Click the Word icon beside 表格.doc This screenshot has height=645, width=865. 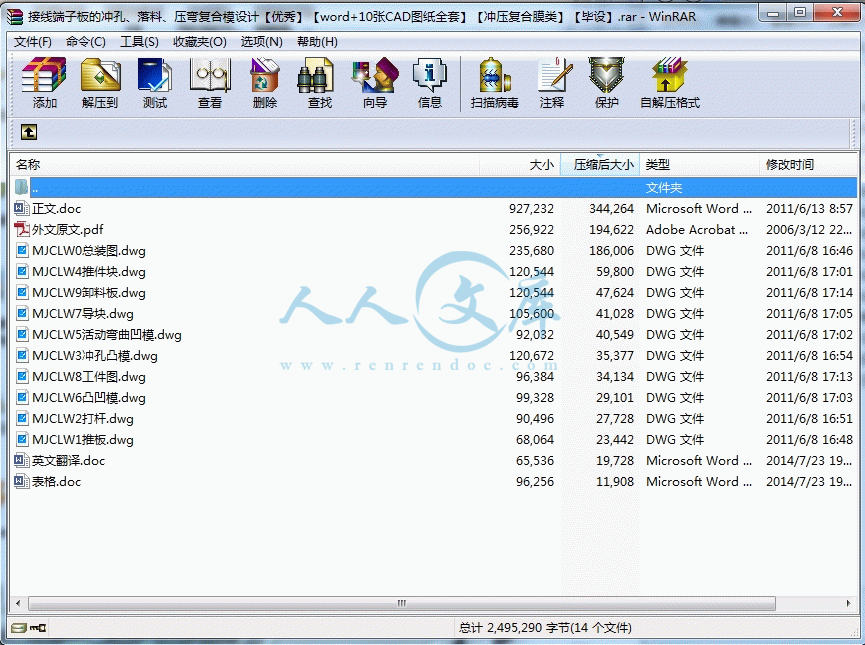(x=22, y=482)
